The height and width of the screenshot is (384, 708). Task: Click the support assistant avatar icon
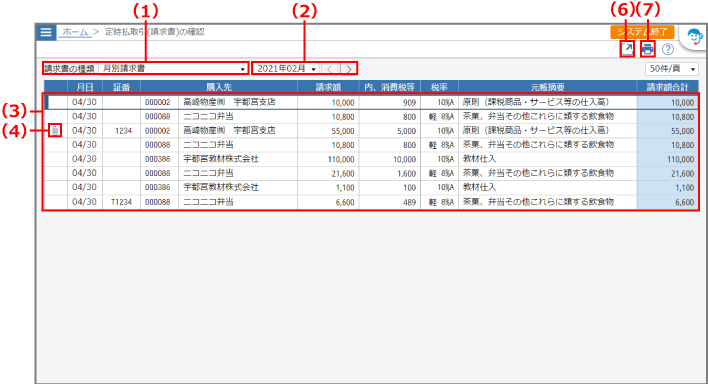click(x=694, y=37)
